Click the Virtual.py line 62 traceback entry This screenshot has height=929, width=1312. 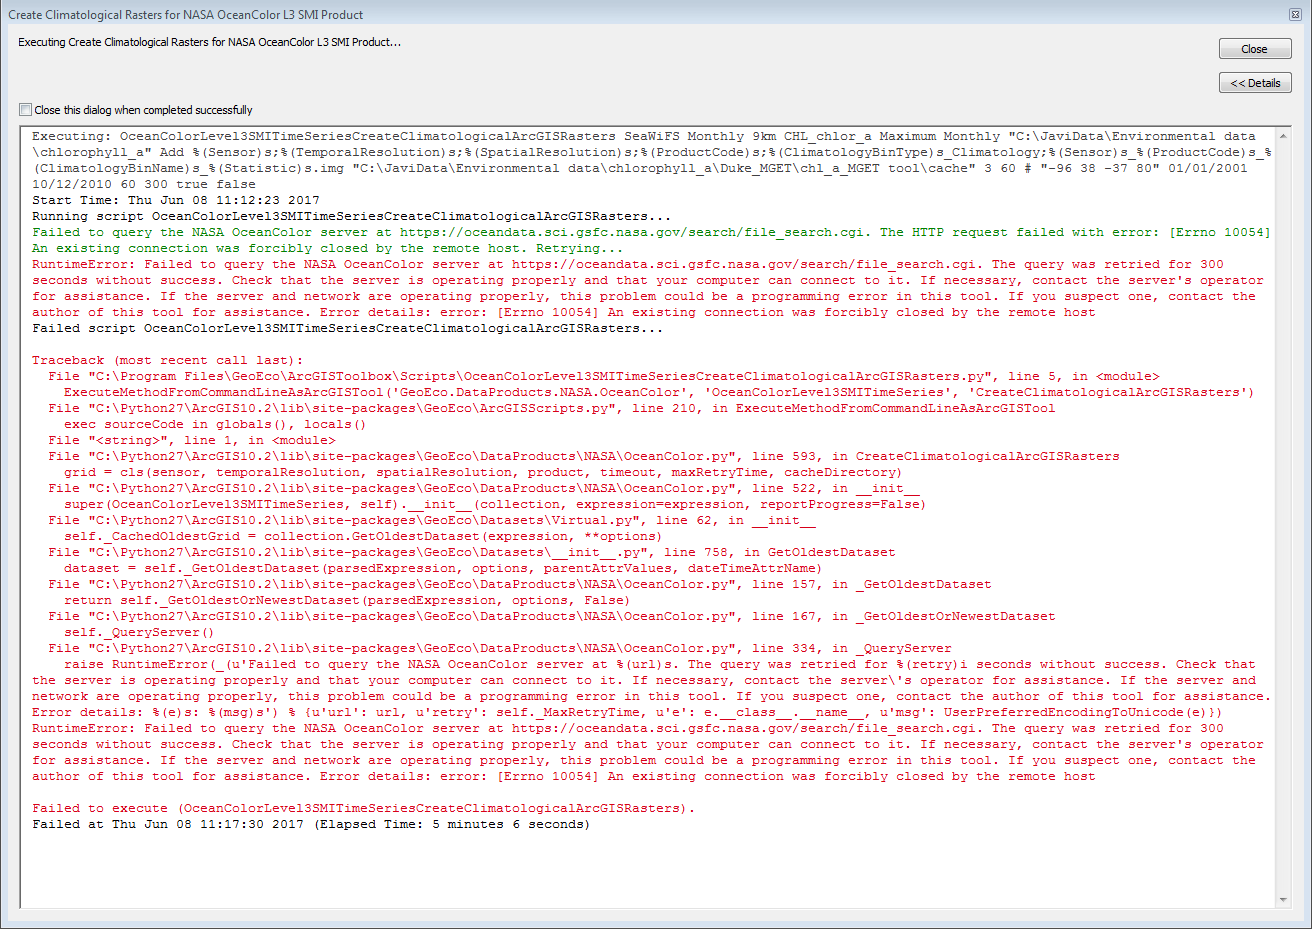click(x=432, y=520)
